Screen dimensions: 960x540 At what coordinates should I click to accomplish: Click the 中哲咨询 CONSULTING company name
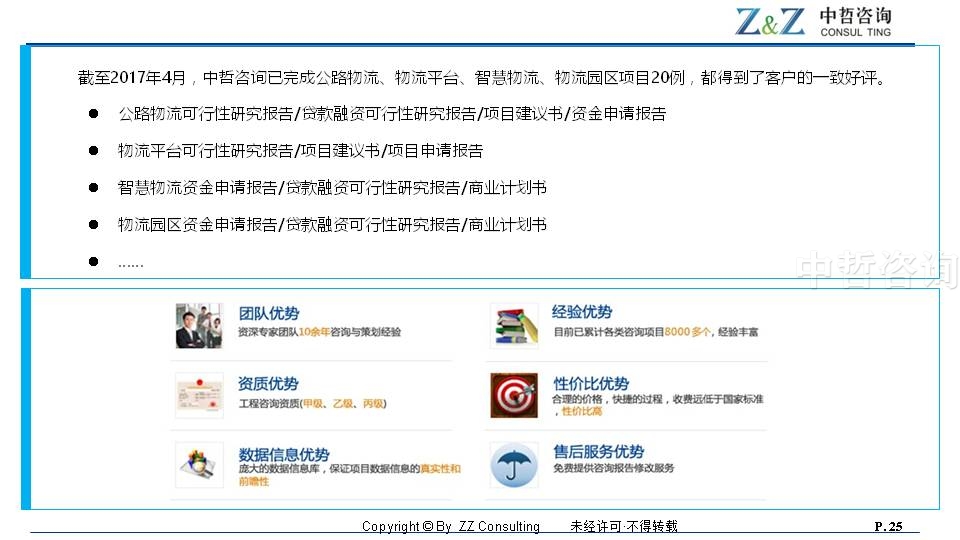[854, 22]
